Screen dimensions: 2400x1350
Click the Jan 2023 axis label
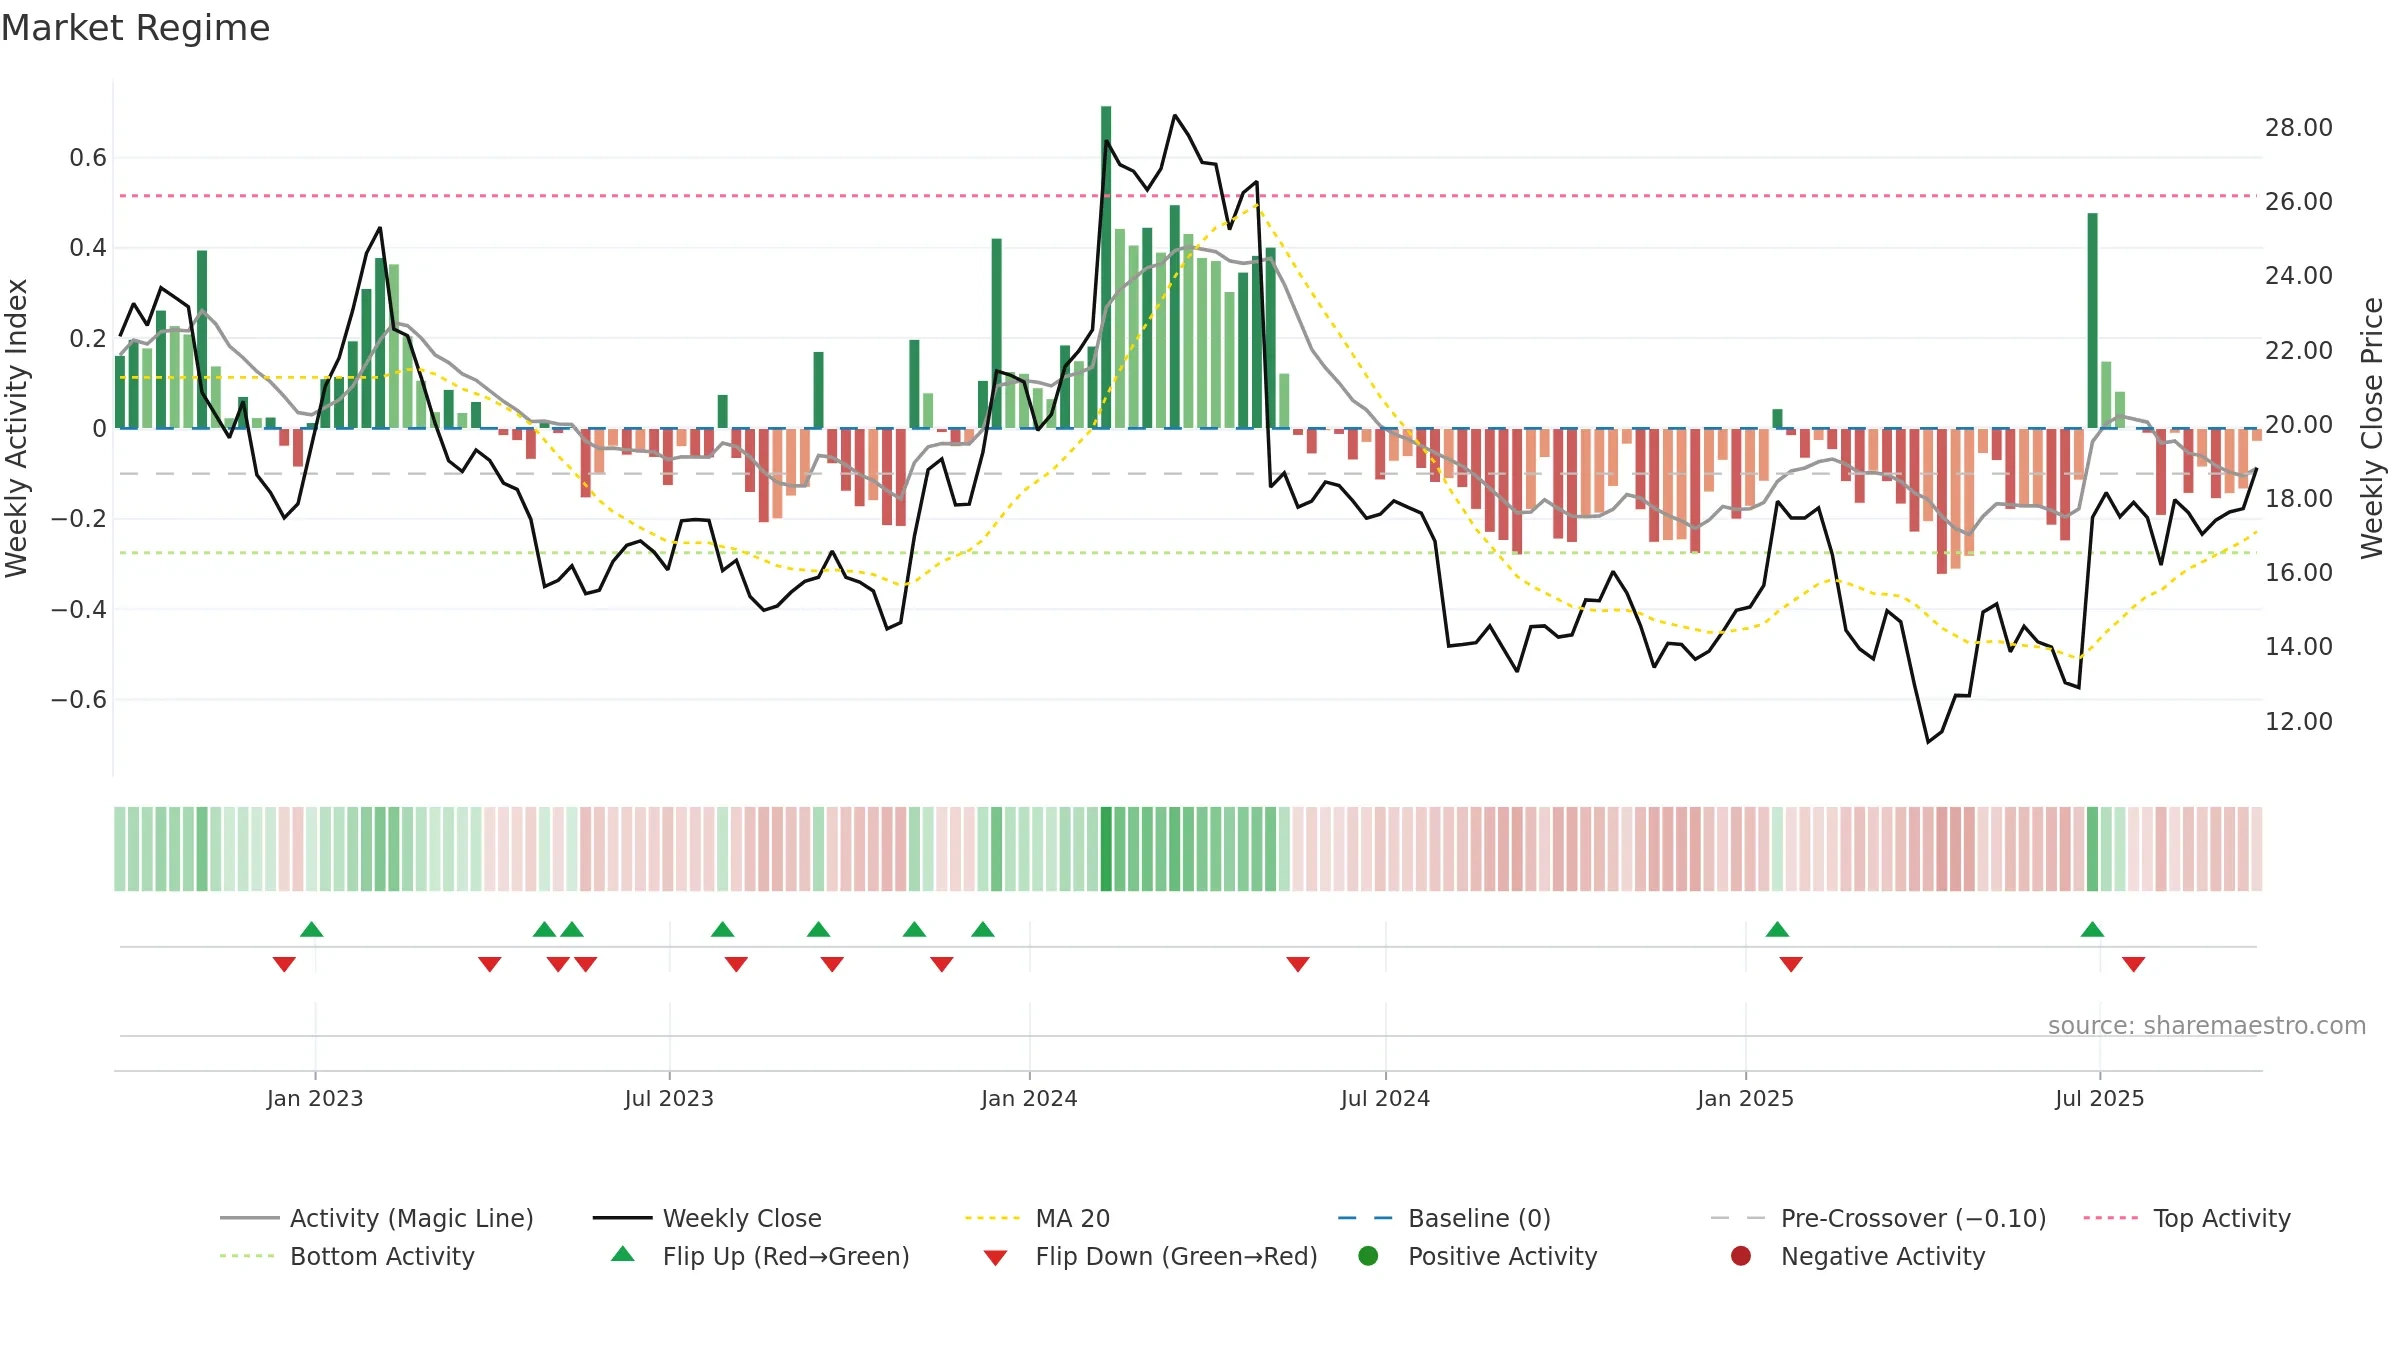(x=315, y=1098)
